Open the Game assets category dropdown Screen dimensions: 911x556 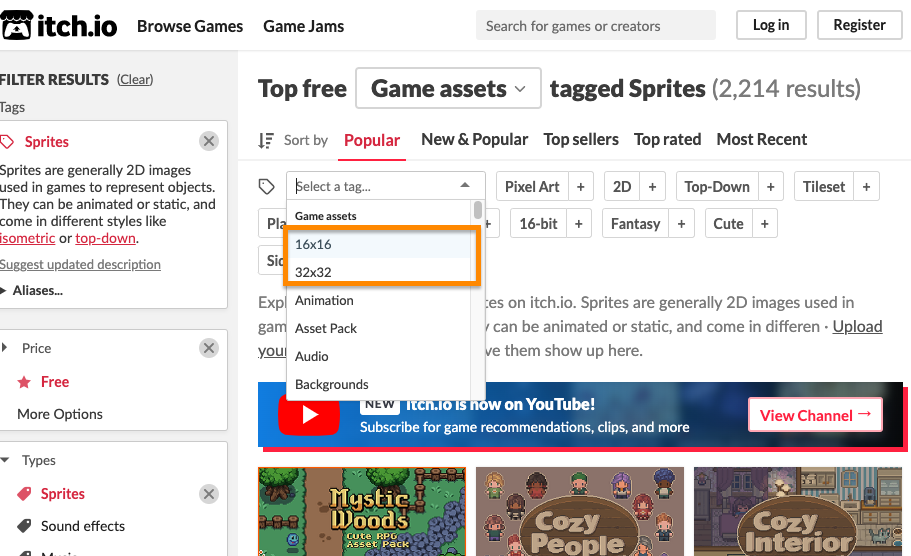pyautogui.click(x=448, y=89)
